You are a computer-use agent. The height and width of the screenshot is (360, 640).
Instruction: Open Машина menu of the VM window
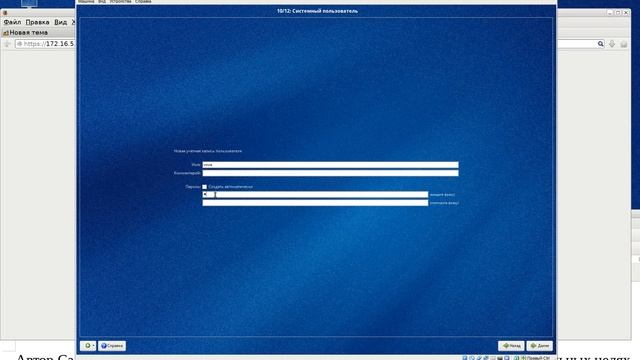pyautogui.click(x=86, y=2)
